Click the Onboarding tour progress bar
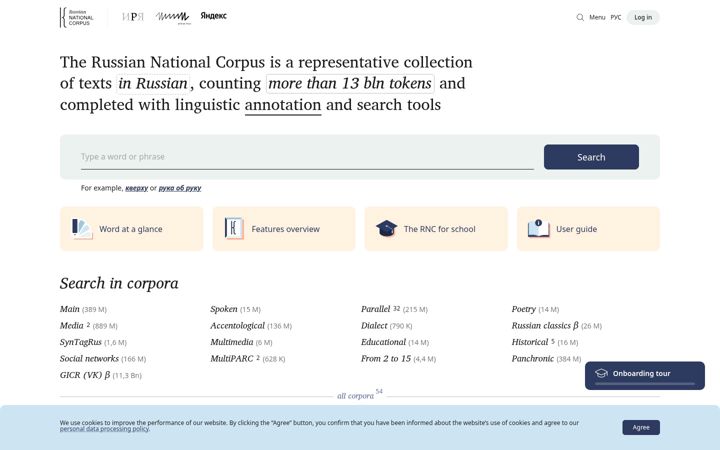The width and height of the screenshot is (720, 450). pyautogui.click(x=645, y=384)
